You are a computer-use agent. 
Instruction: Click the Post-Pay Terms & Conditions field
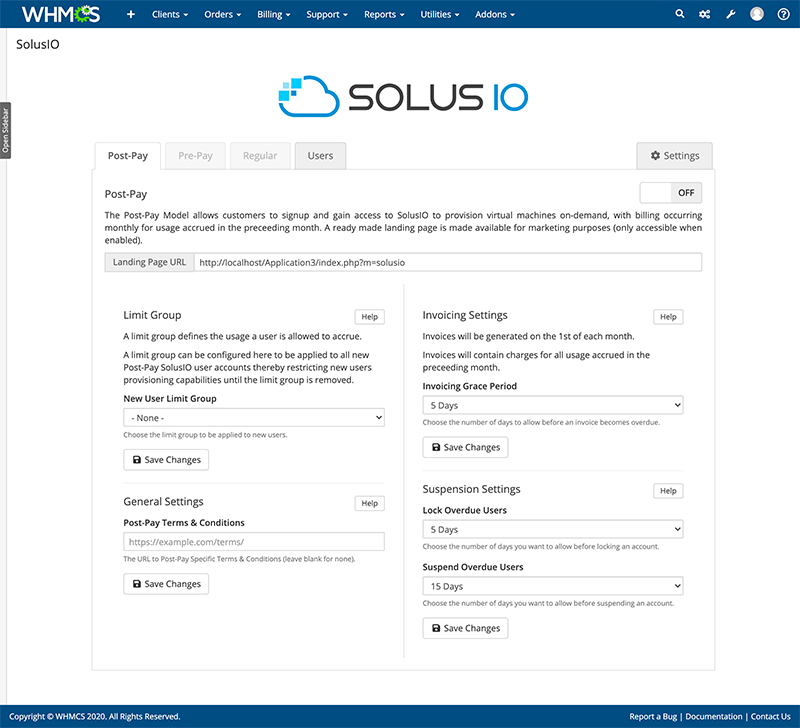pyautogui.click(x=254, y=541)
